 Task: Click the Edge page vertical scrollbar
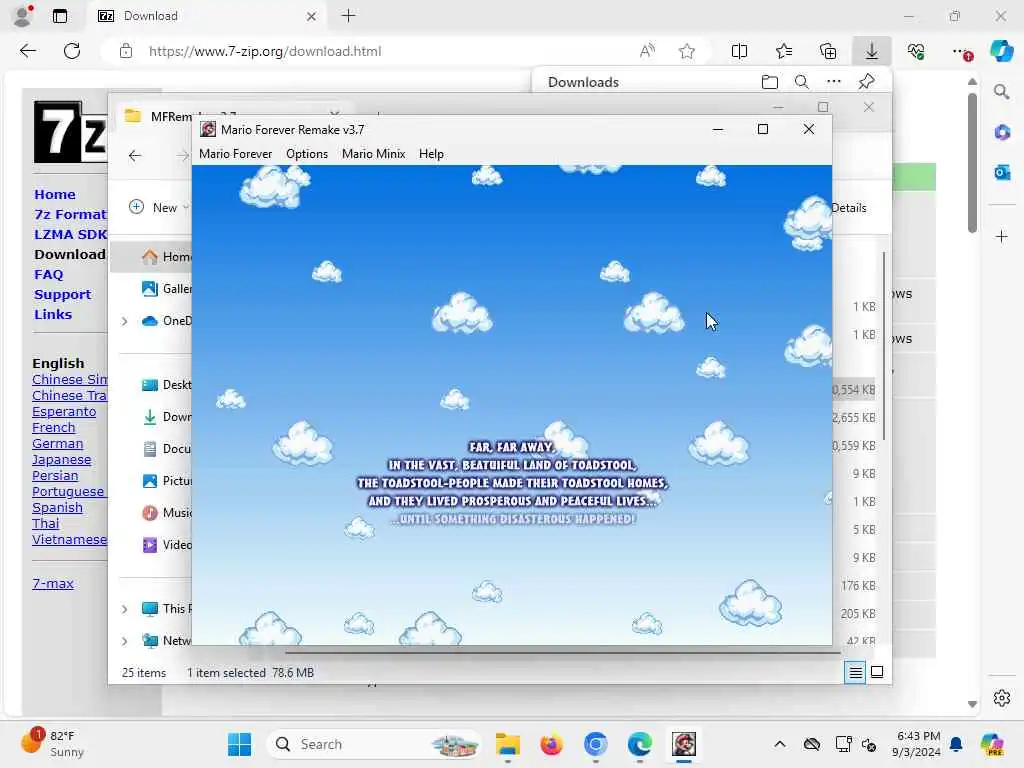click(972, 163)
